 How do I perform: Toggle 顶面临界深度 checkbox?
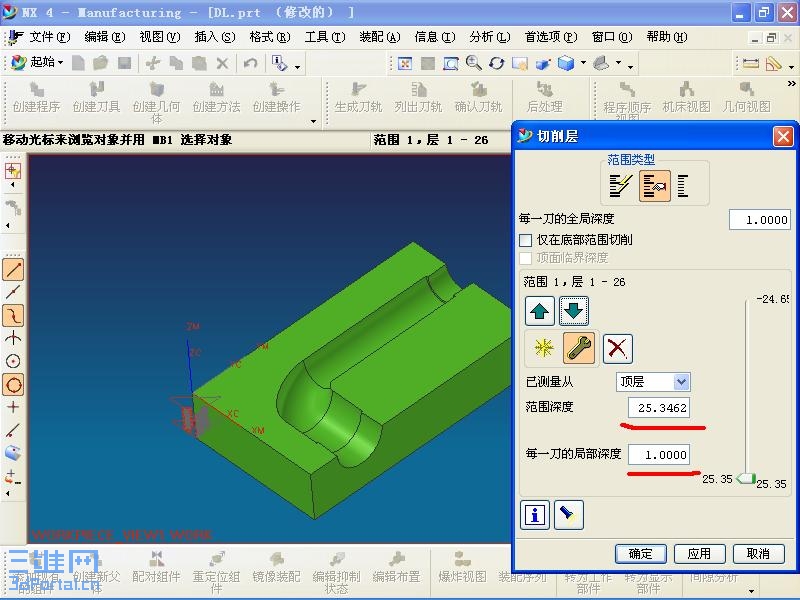tap(526, 258)
